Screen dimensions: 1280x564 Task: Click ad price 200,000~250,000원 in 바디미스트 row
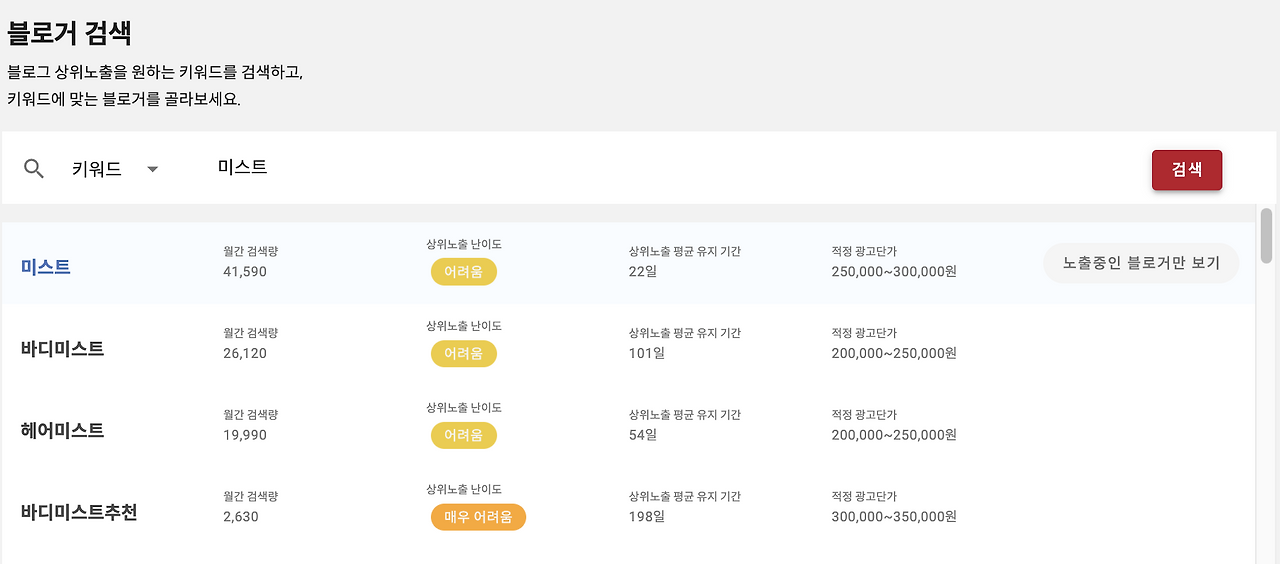pyautogui.click(x=894, y=354)
